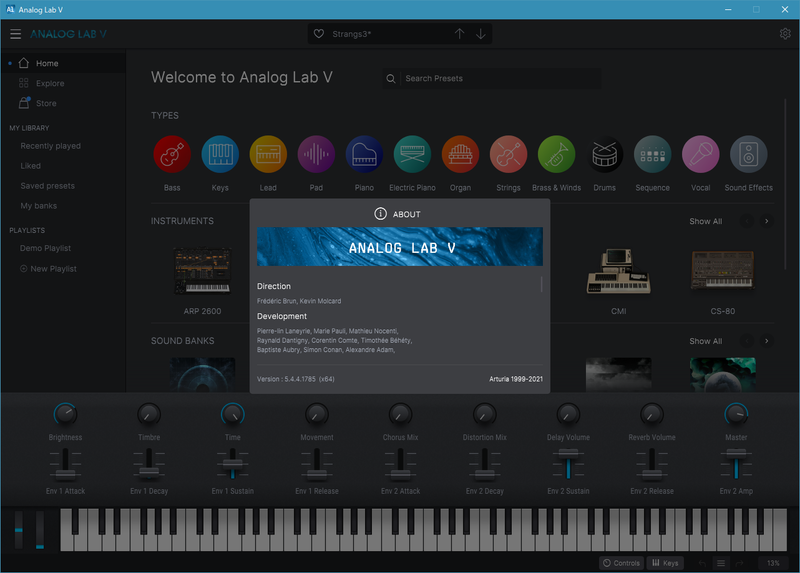This screenshot has width=800, height=573.
Task: Select the Pad type icon
Action: (x=316, y=154)
